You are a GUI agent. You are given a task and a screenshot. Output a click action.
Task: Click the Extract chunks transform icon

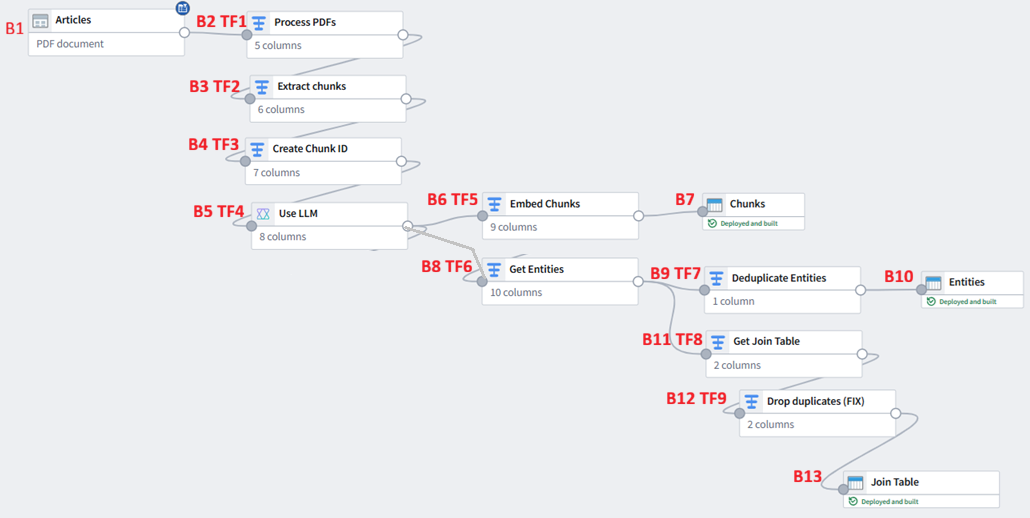tap(263, 86)
